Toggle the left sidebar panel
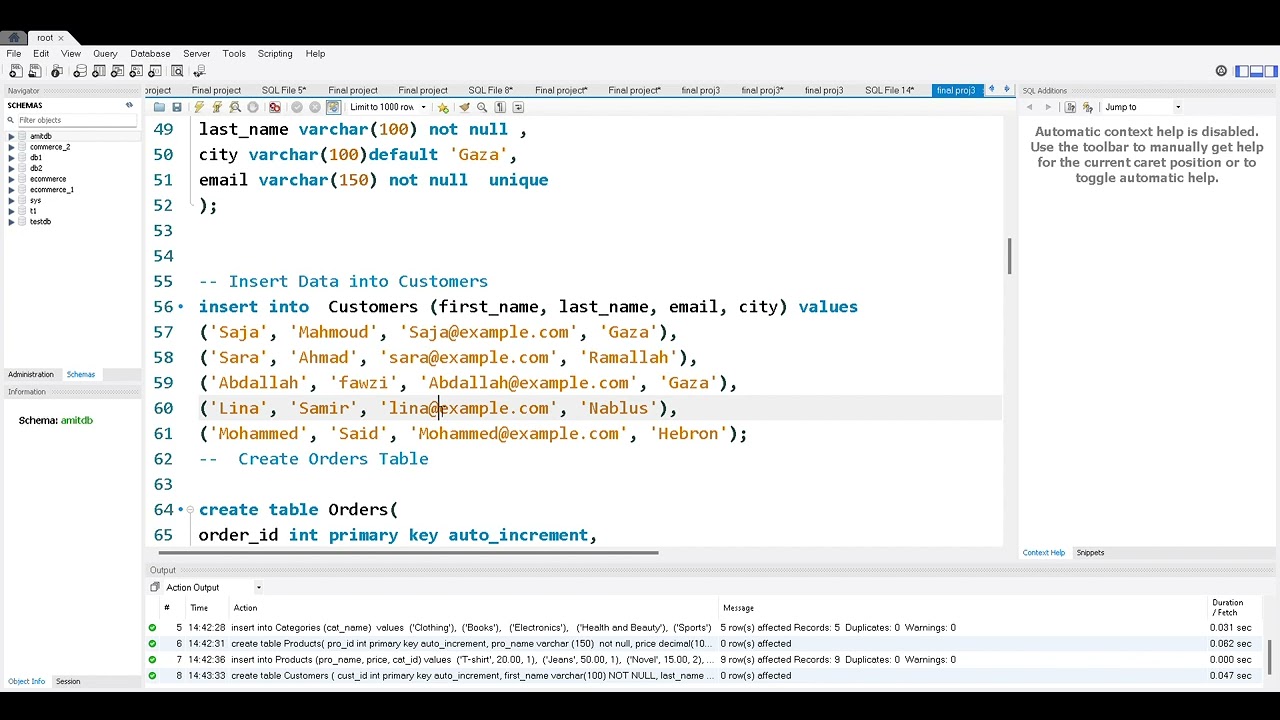The height and width of the screenshot is (720, 1280). [x=1242, y=71]
